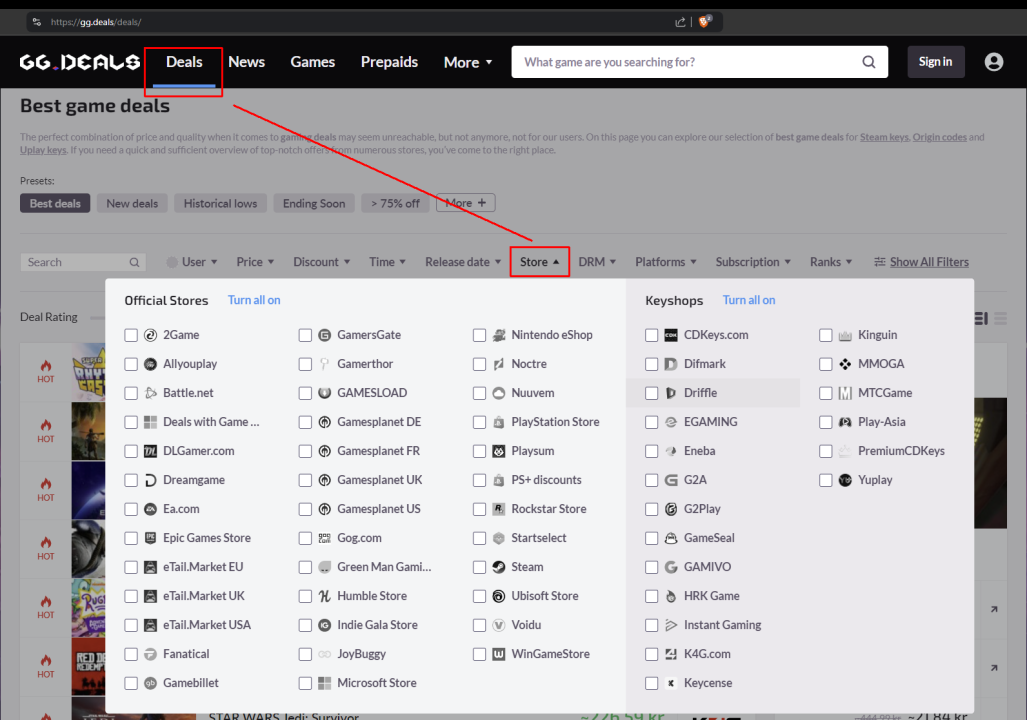
Task: Go to the News tab
Action: click(x=246, y=62)
